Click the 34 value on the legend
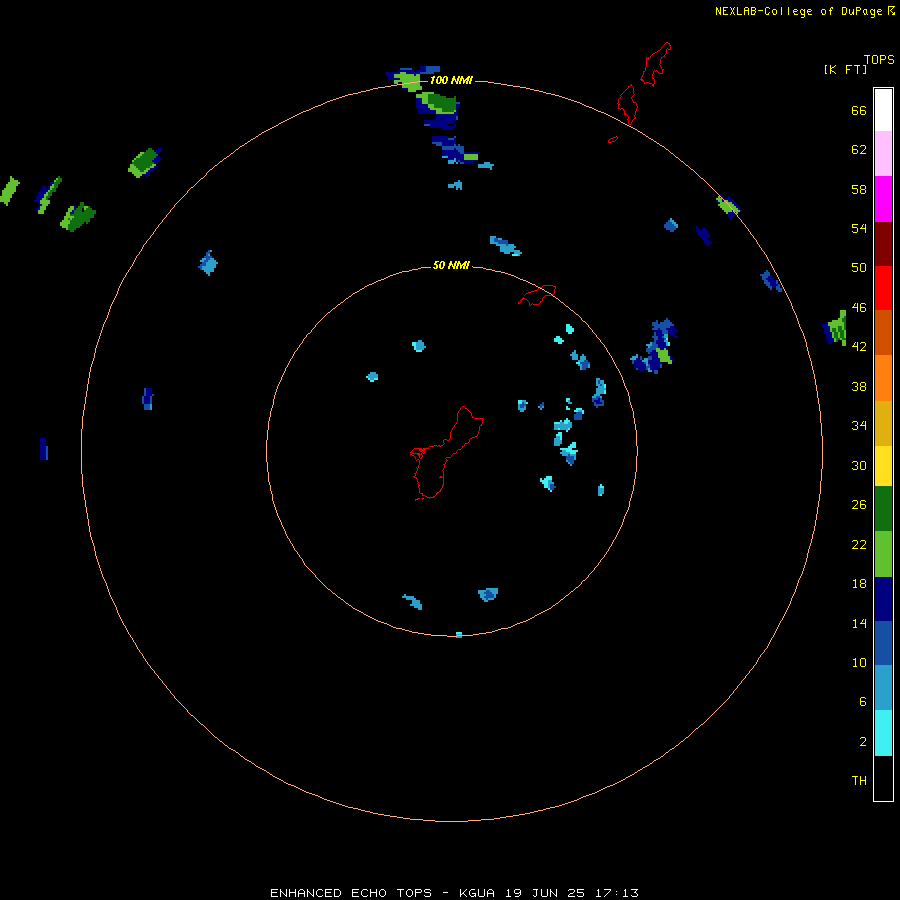The width and height of the screenshot is (900, 900). pos(859,425)
